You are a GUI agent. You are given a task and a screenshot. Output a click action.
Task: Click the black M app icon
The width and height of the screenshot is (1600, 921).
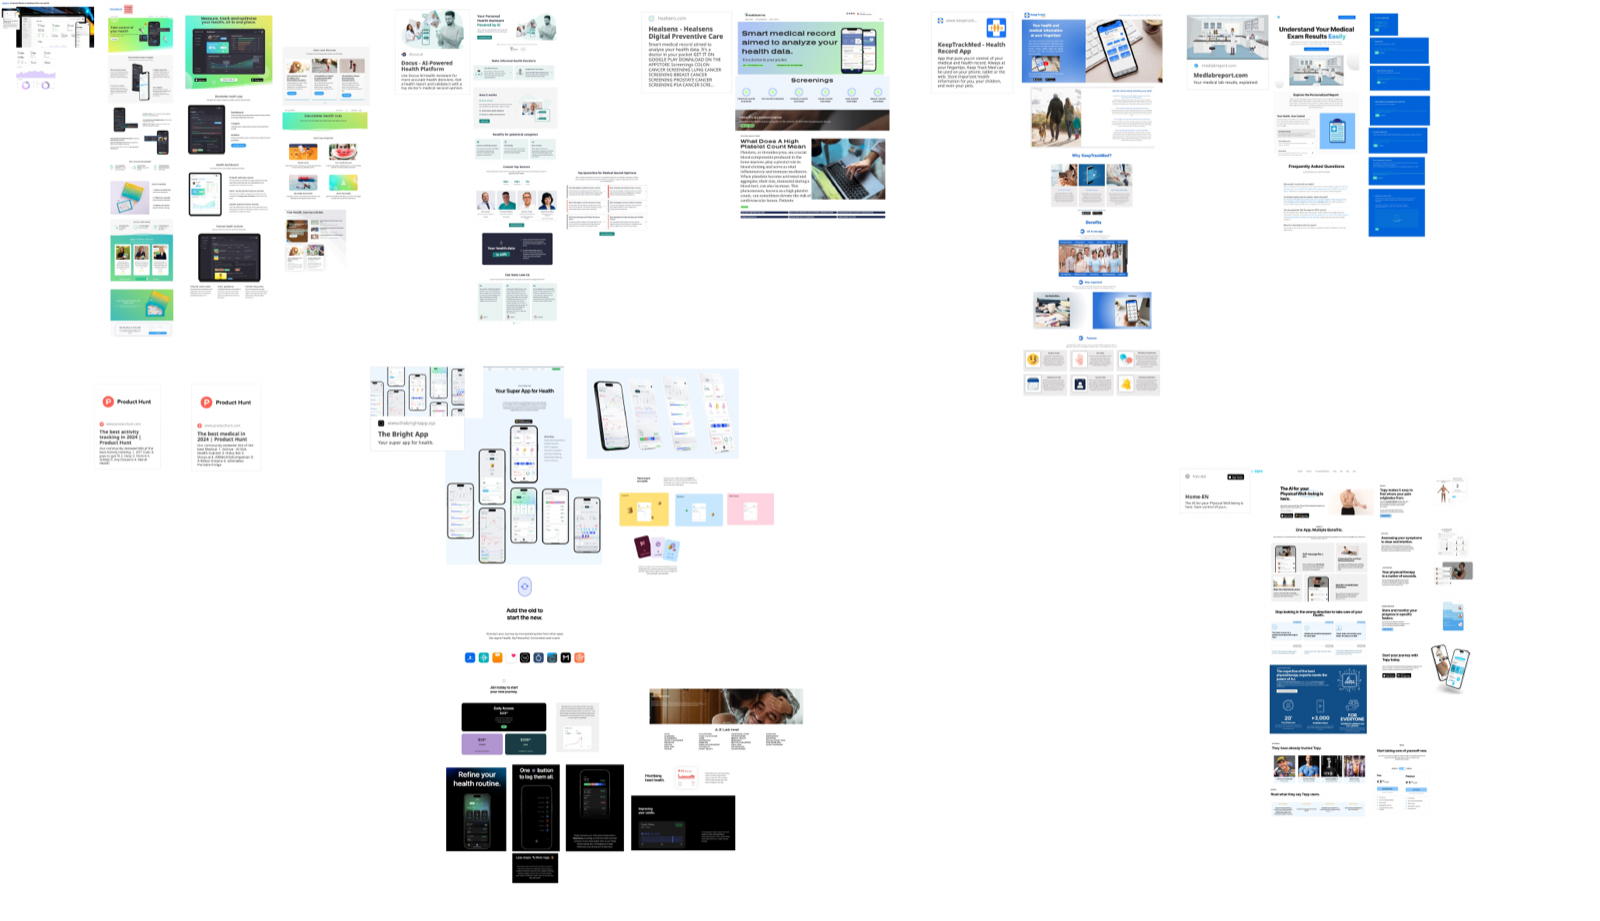click(x=565, y=657)
